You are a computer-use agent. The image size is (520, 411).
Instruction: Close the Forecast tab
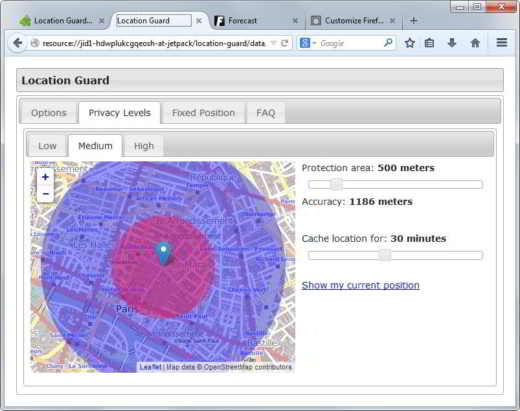(x=295, y=21)
